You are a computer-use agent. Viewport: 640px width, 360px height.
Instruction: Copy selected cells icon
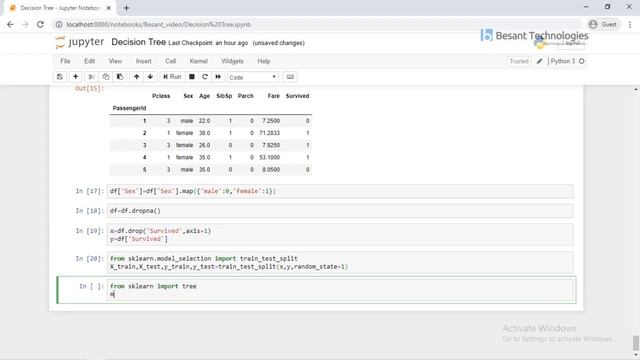[106, 77]
